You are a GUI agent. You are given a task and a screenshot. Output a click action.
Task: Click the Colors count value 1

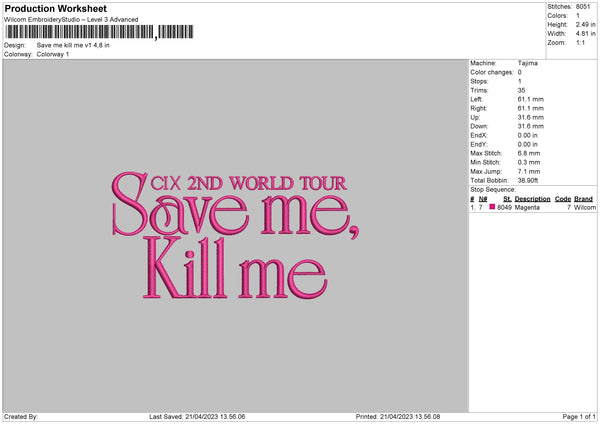point(577,16)
